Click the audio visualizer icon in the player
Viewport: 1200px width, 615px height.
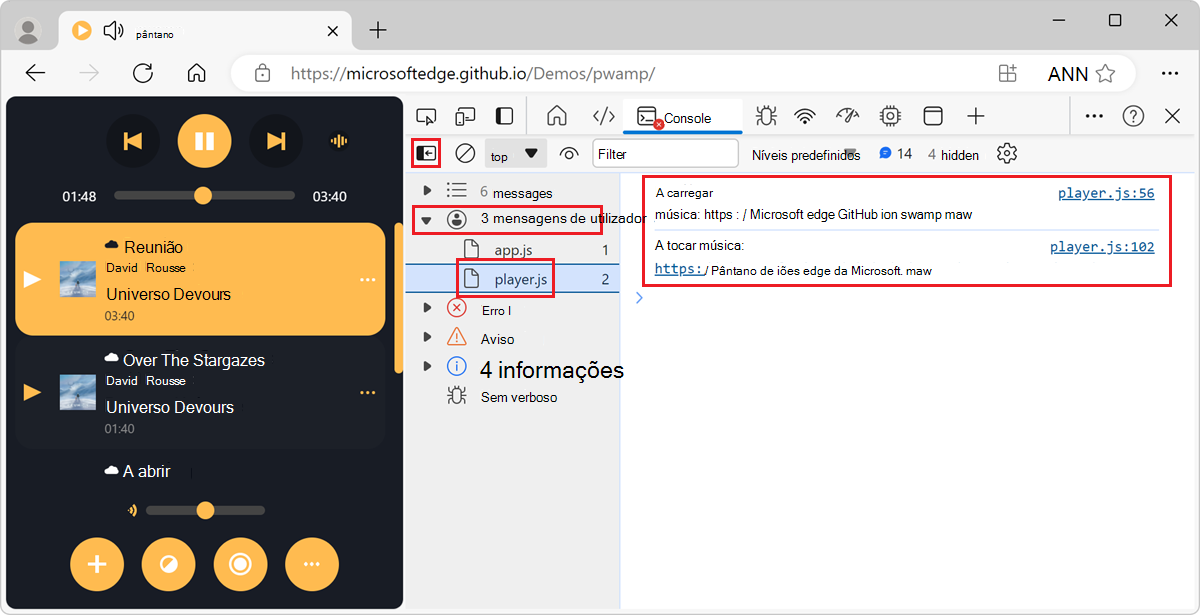(x=338, y=141)
